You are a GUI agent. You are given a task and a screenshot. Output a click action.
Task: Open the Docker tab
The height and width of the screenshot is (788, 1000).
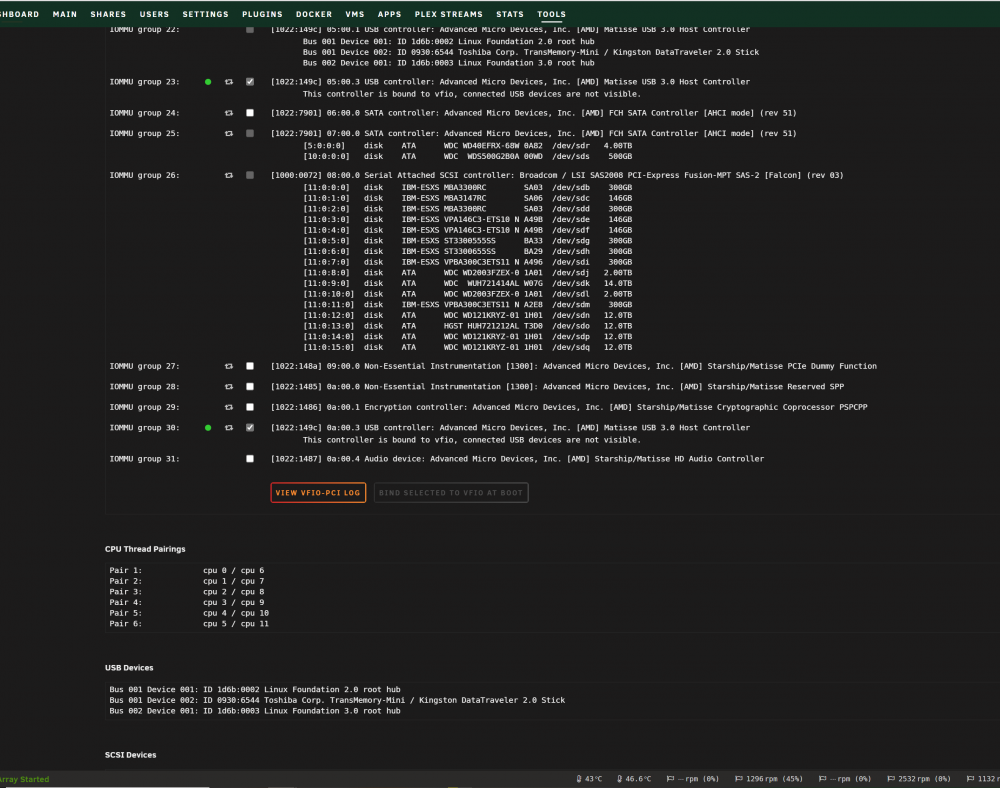pyautogui.click(x=314, y=14)
